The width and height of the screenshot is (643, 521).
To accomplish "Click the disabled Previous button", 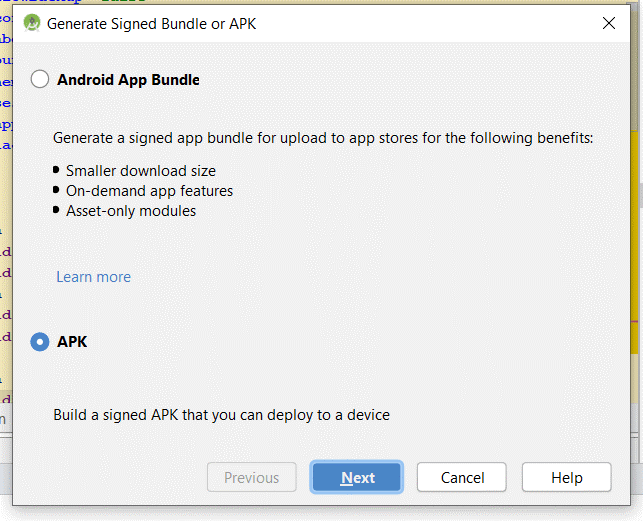I will click(x=251, y=478).
